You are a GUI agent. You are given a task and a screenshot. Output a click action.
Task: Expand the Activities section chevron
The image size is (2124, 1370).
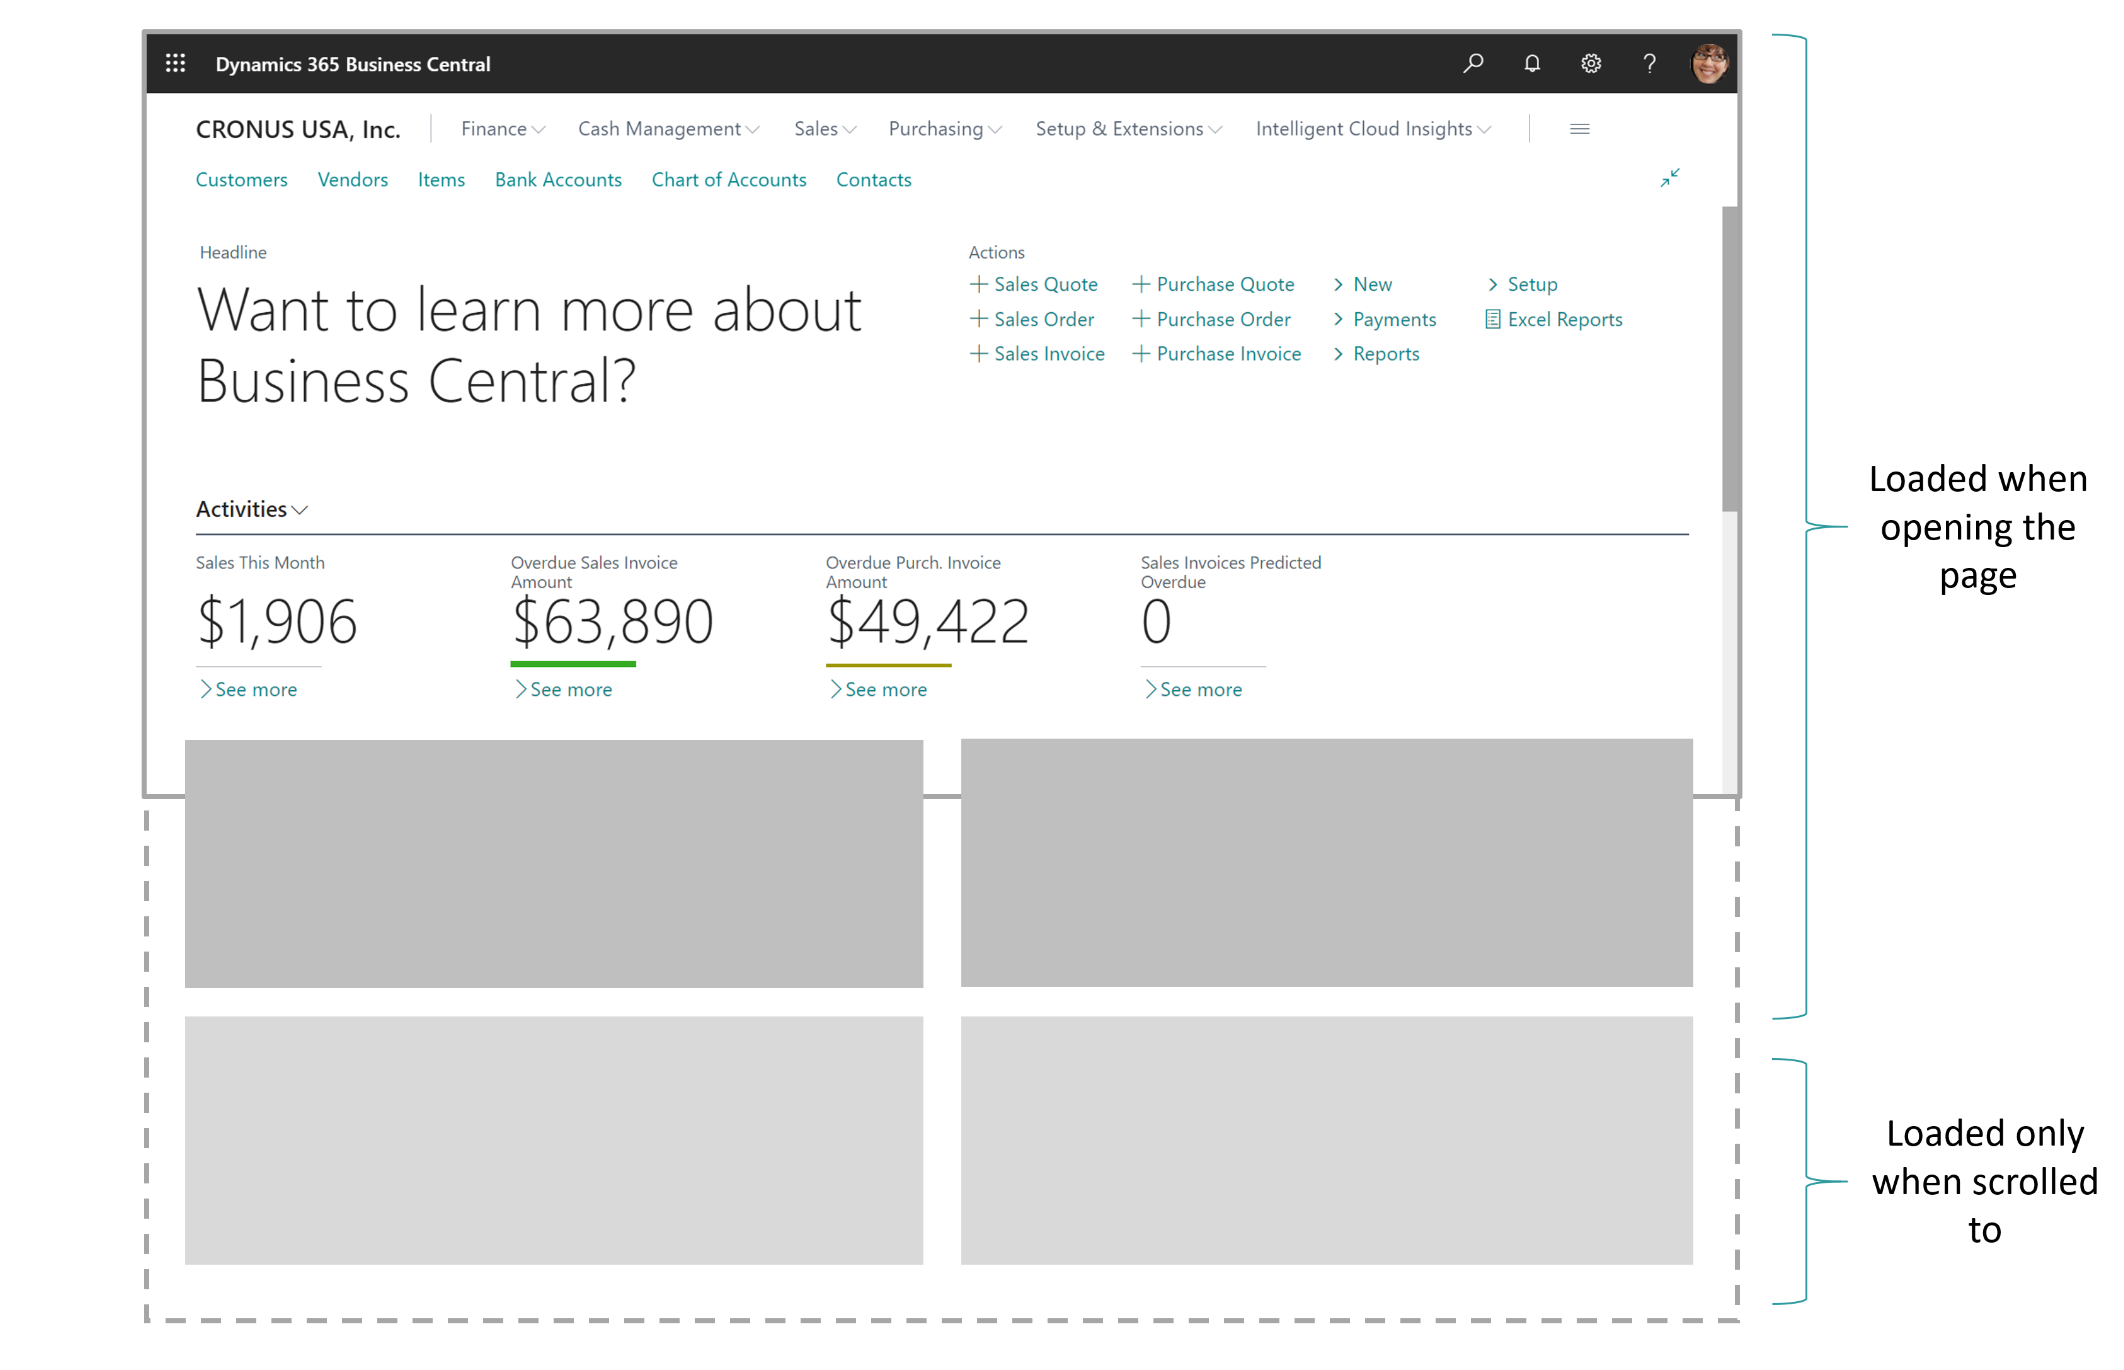(303, 511)
